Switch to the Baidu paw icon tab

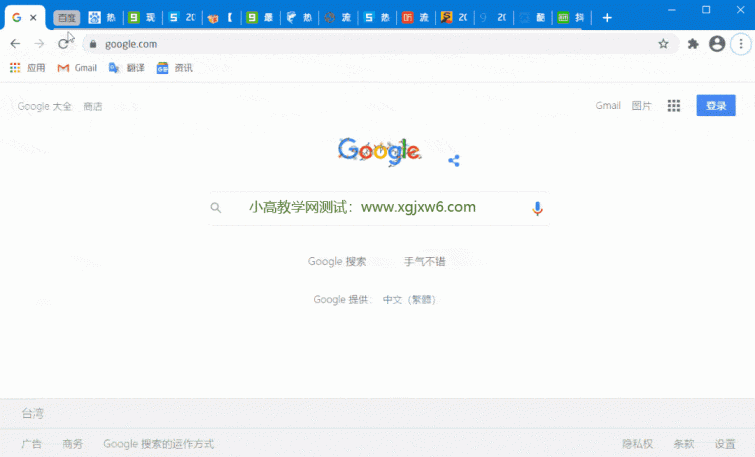coord(103,18)
